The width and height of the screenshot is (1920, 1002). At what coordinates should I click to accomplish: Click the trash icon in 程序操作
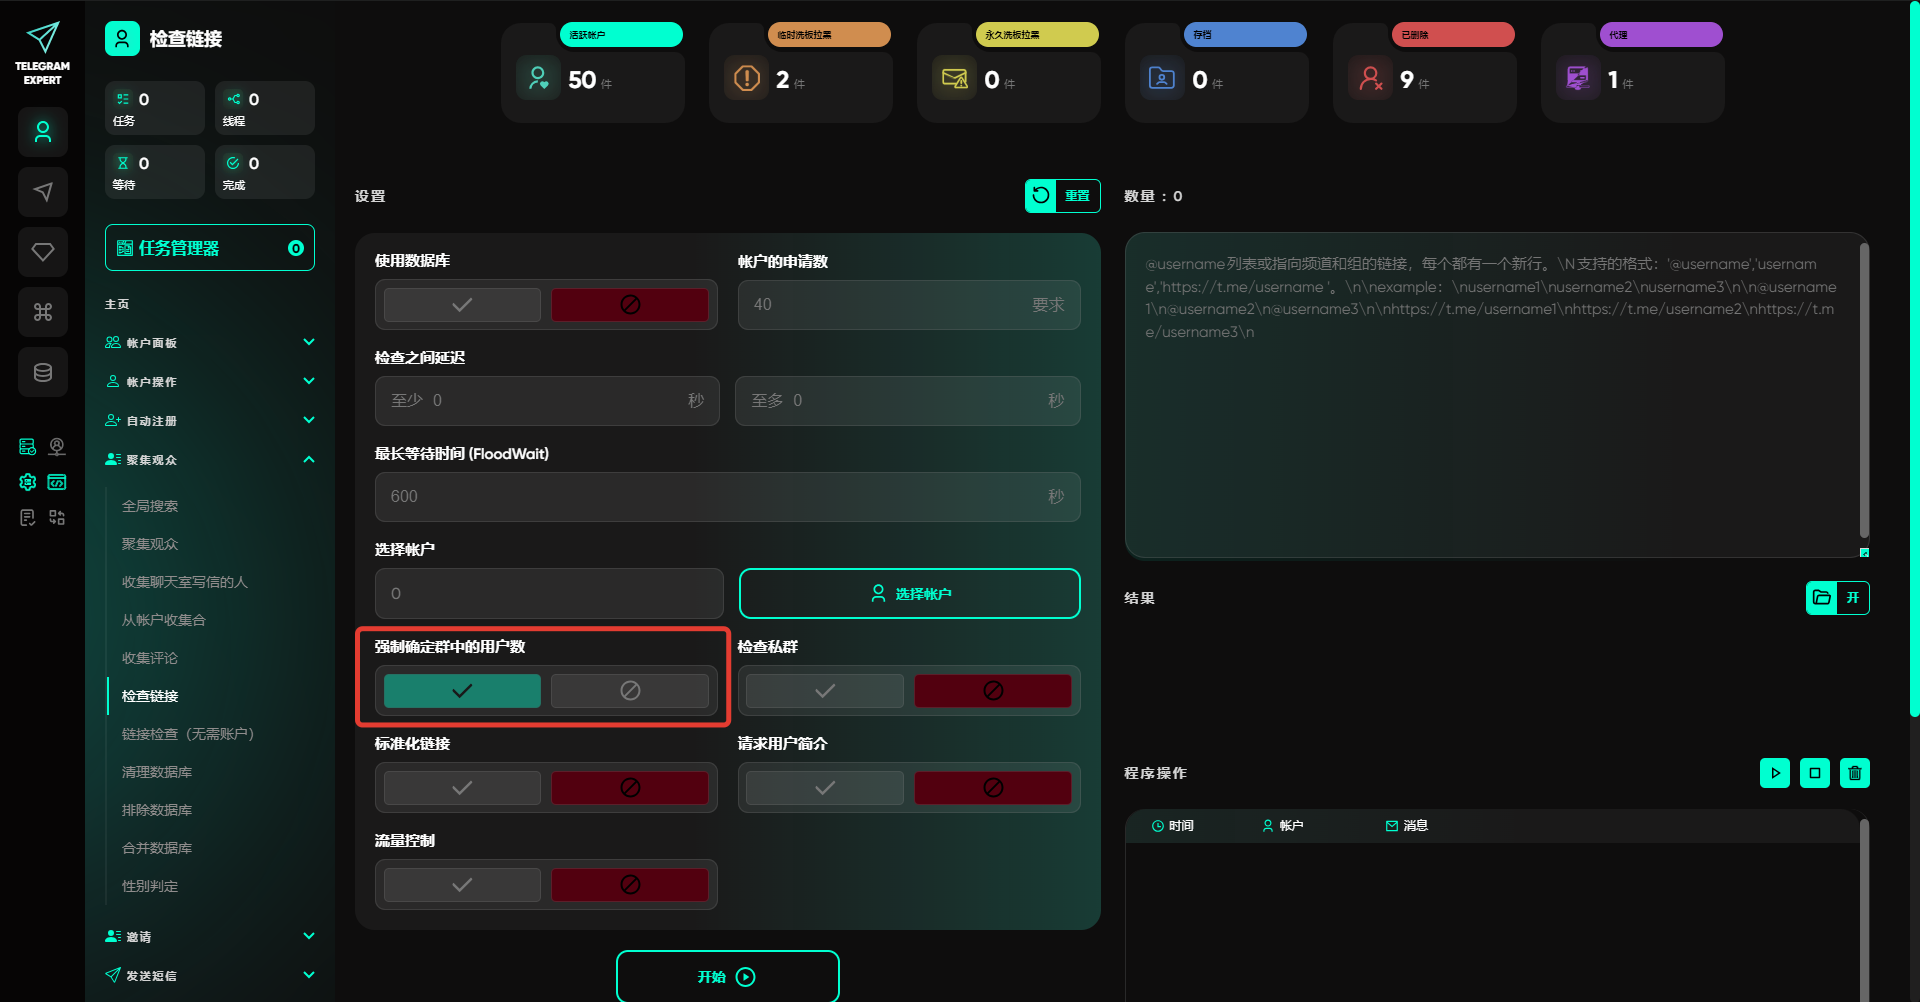click(x=1854, y=773)
